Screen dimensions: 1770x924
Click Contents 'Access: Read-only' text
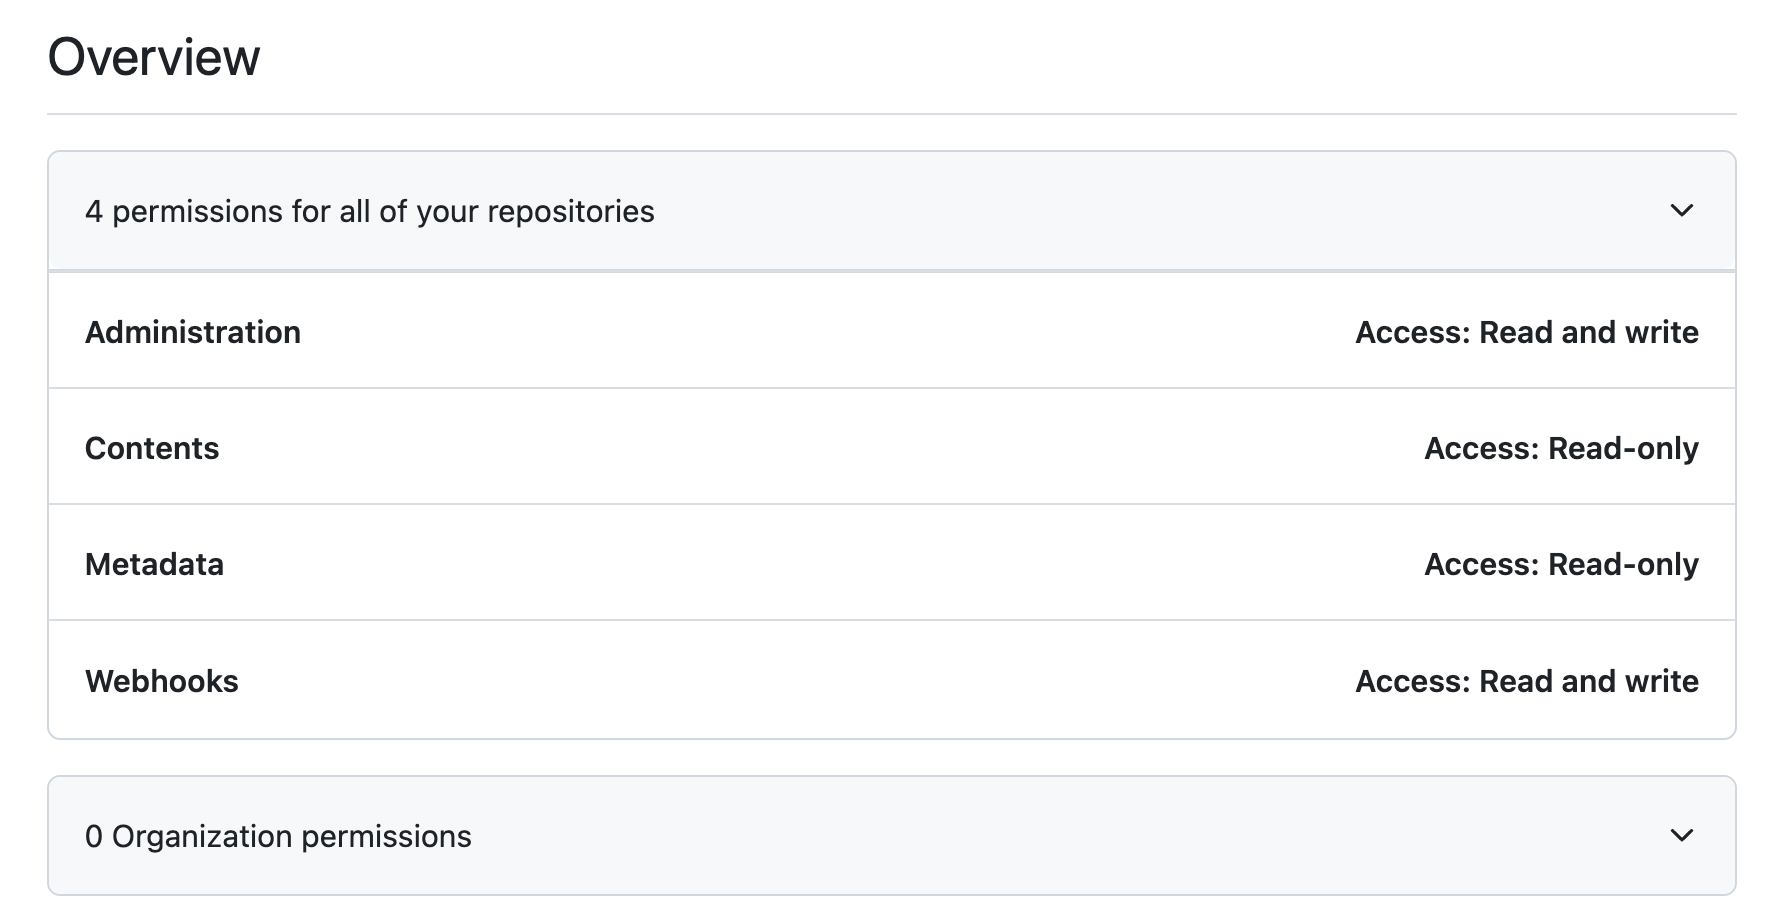pos(1561,448)
